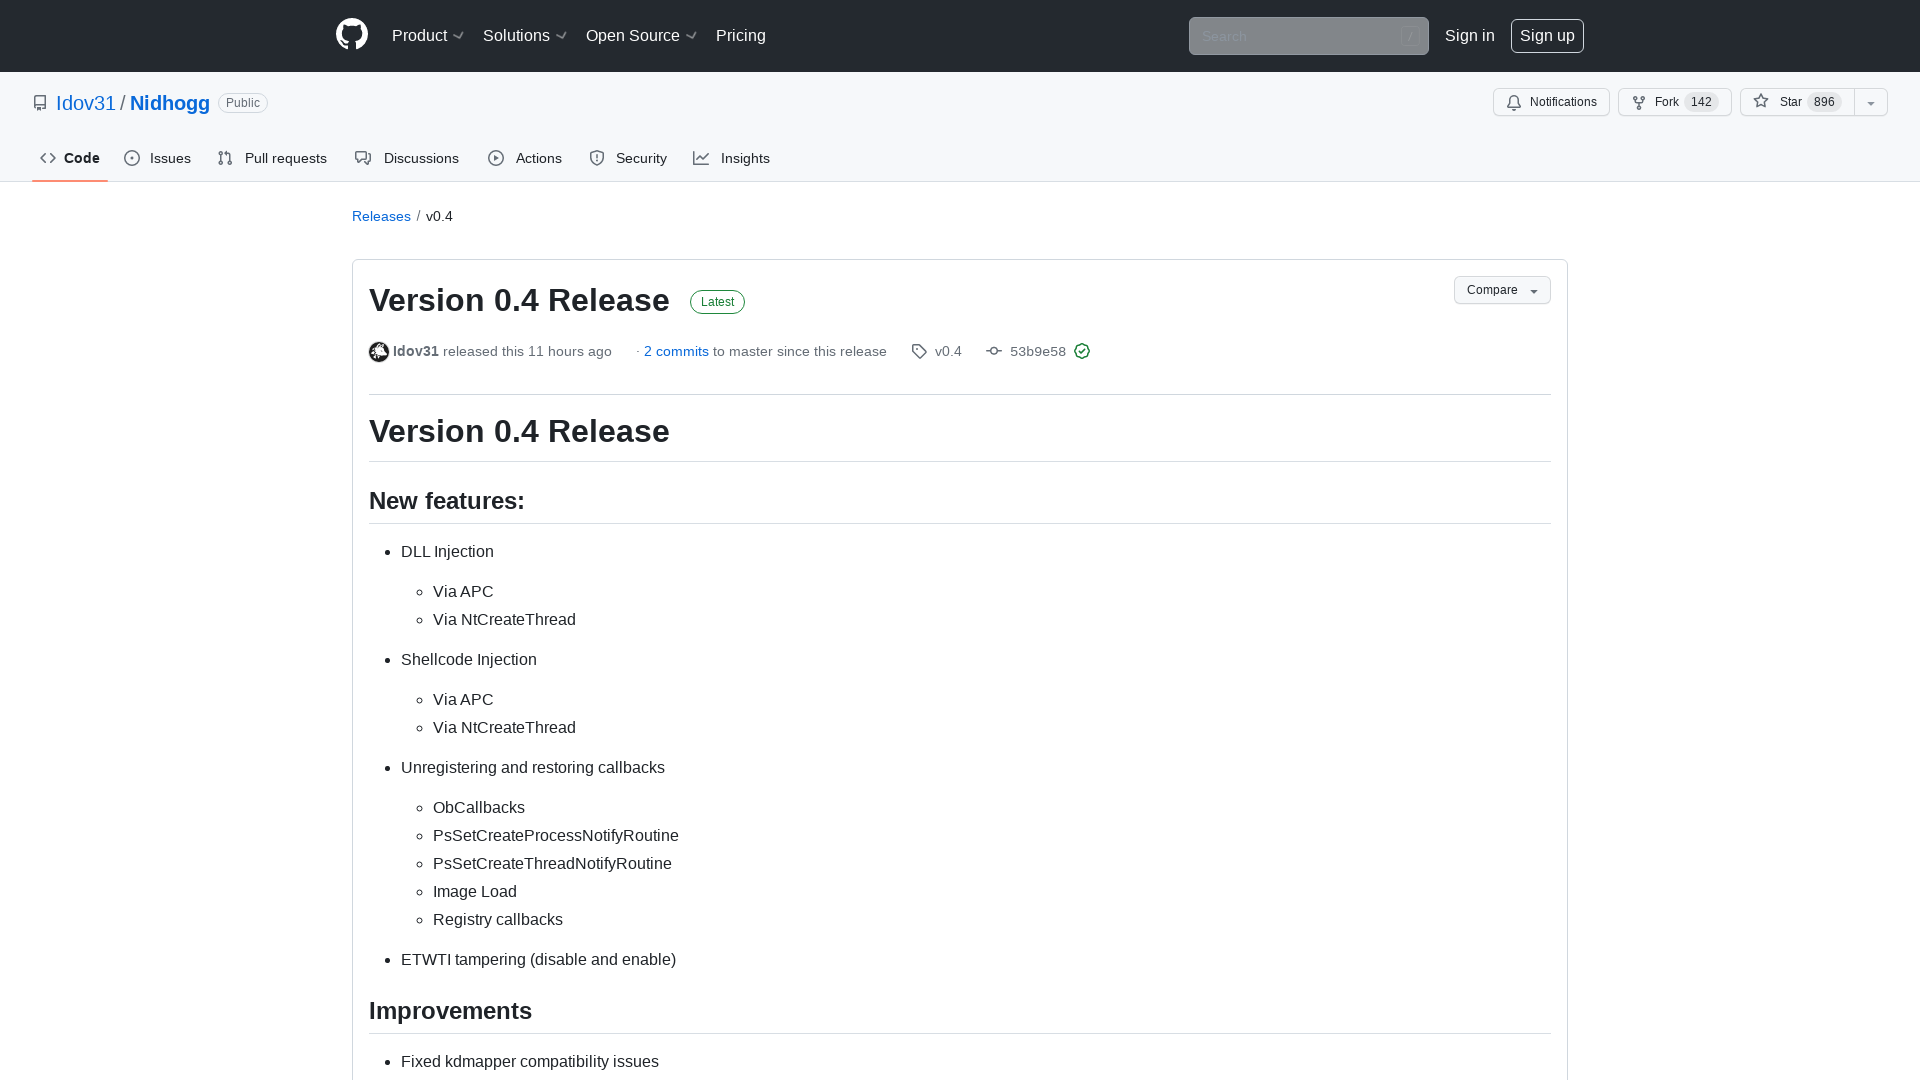This screenshot has width=1920, height=1080.
Task: Open commit 53b9e58
Action: [1038, 351]
